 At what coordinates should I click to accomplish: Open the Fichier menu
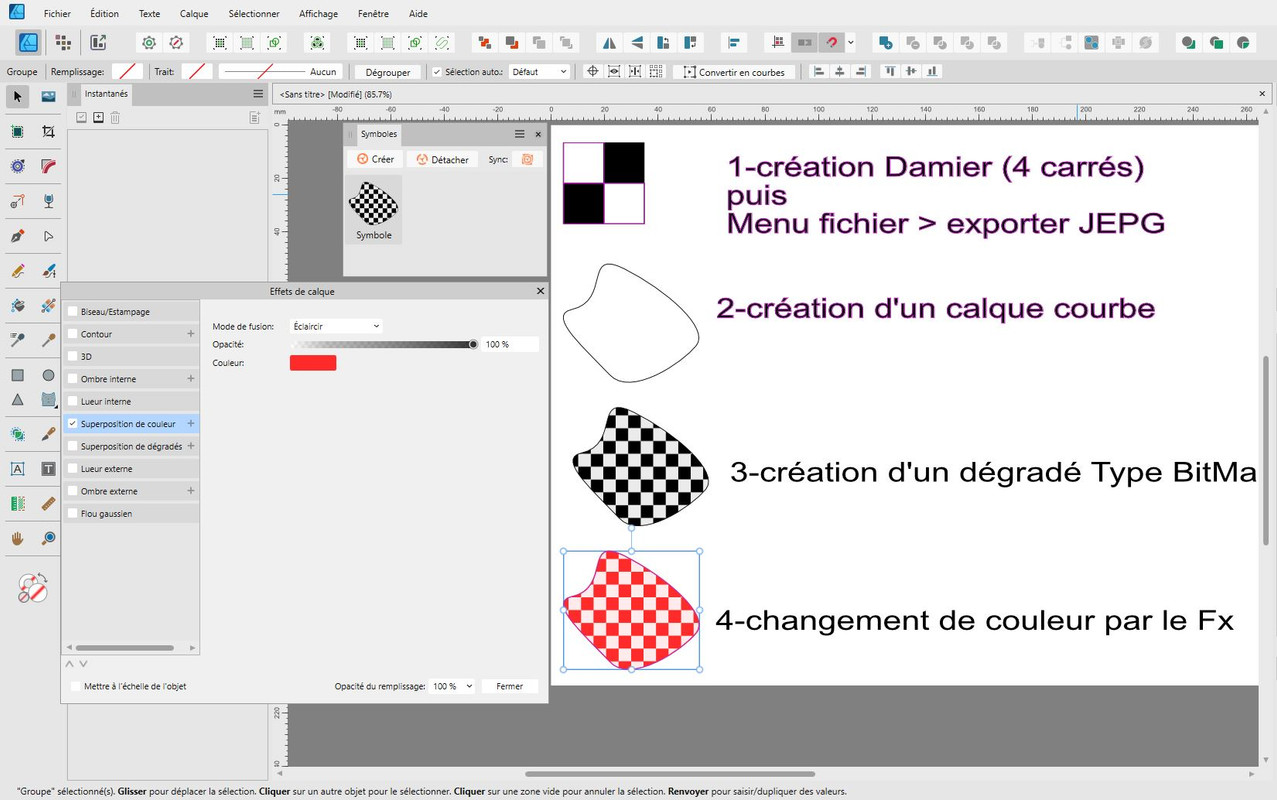57,14
